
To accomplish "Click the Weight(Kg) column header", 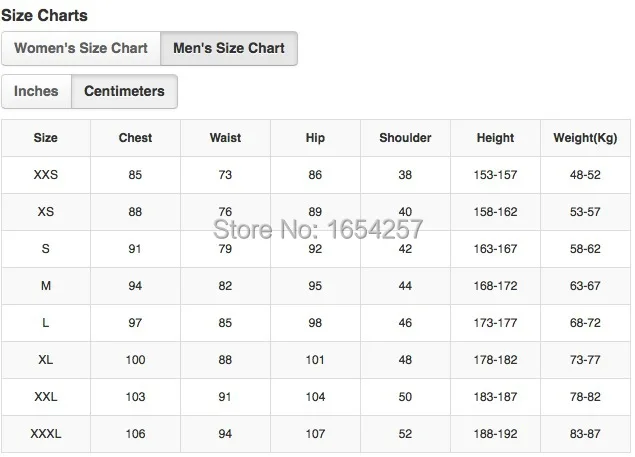I will coord(585,138).
